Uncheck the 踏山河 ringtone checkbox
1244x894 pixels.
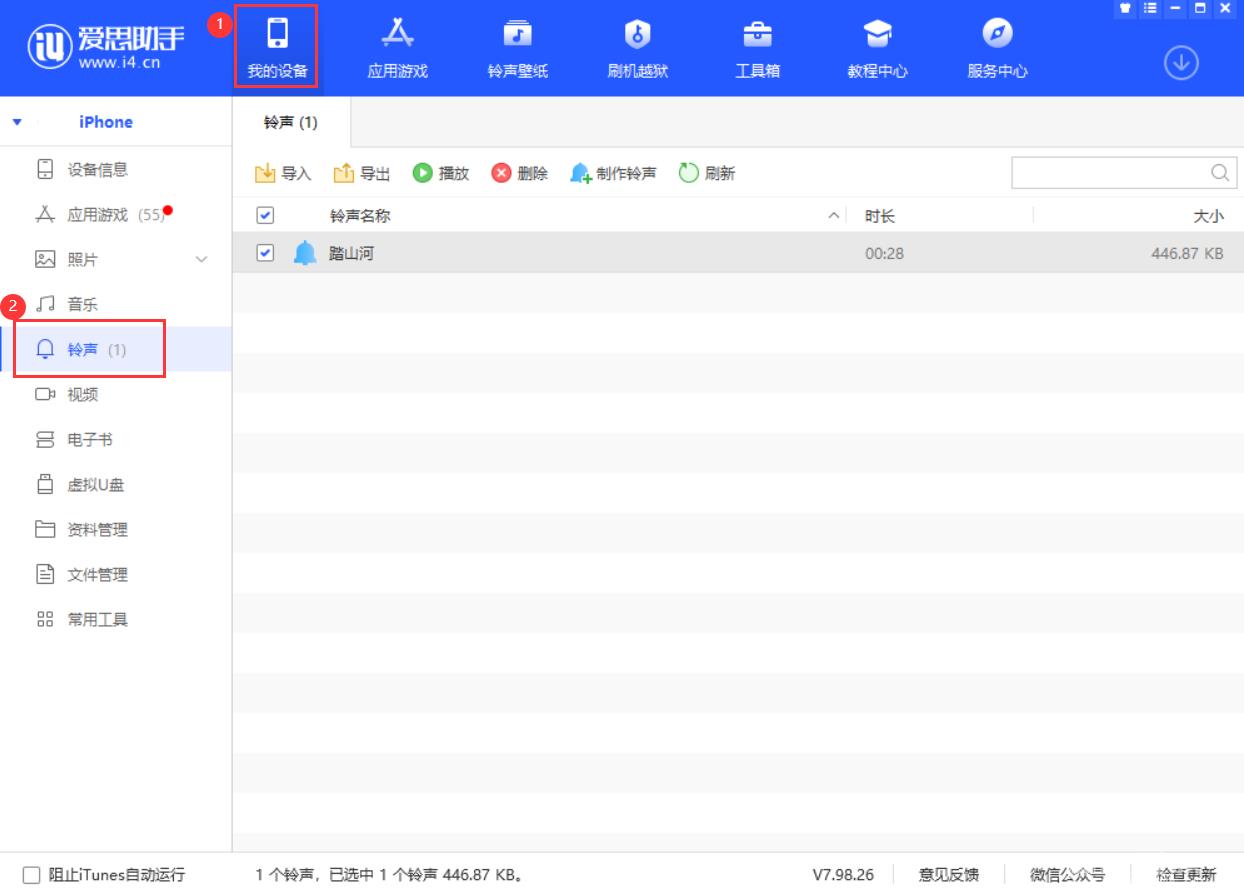pyautogui.click(x=265, y=253)
